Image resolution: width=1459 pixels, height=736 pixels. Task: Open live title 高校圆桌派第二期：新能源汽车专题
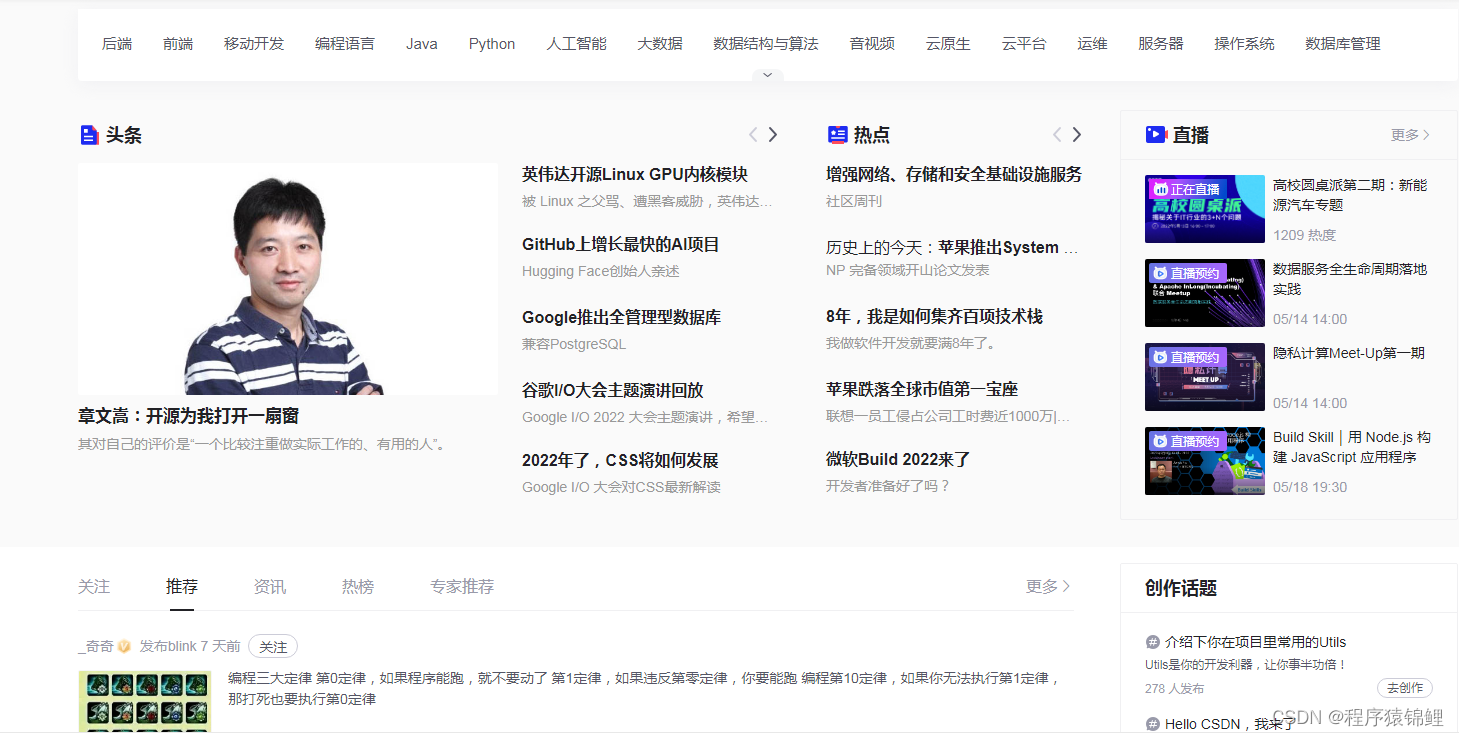coord(1350,195)
